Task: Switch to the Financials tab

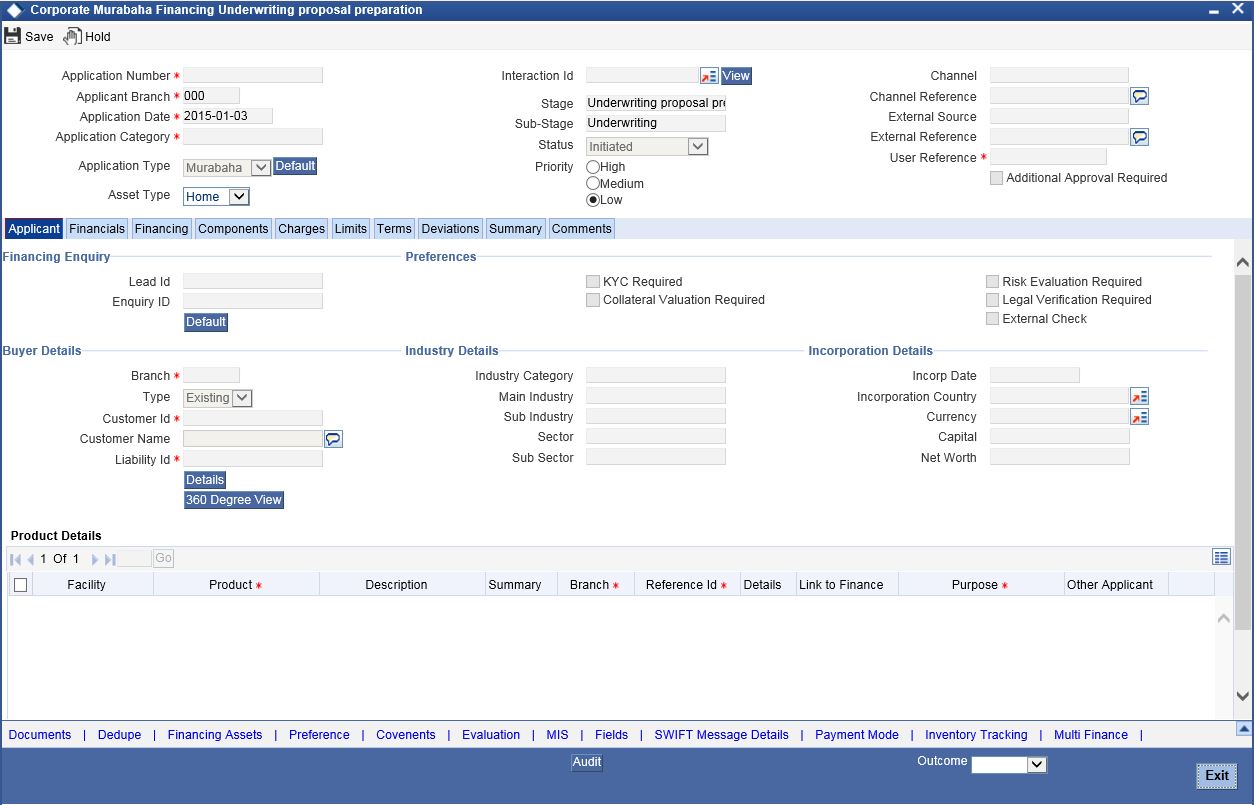Action: click(97, 229)
